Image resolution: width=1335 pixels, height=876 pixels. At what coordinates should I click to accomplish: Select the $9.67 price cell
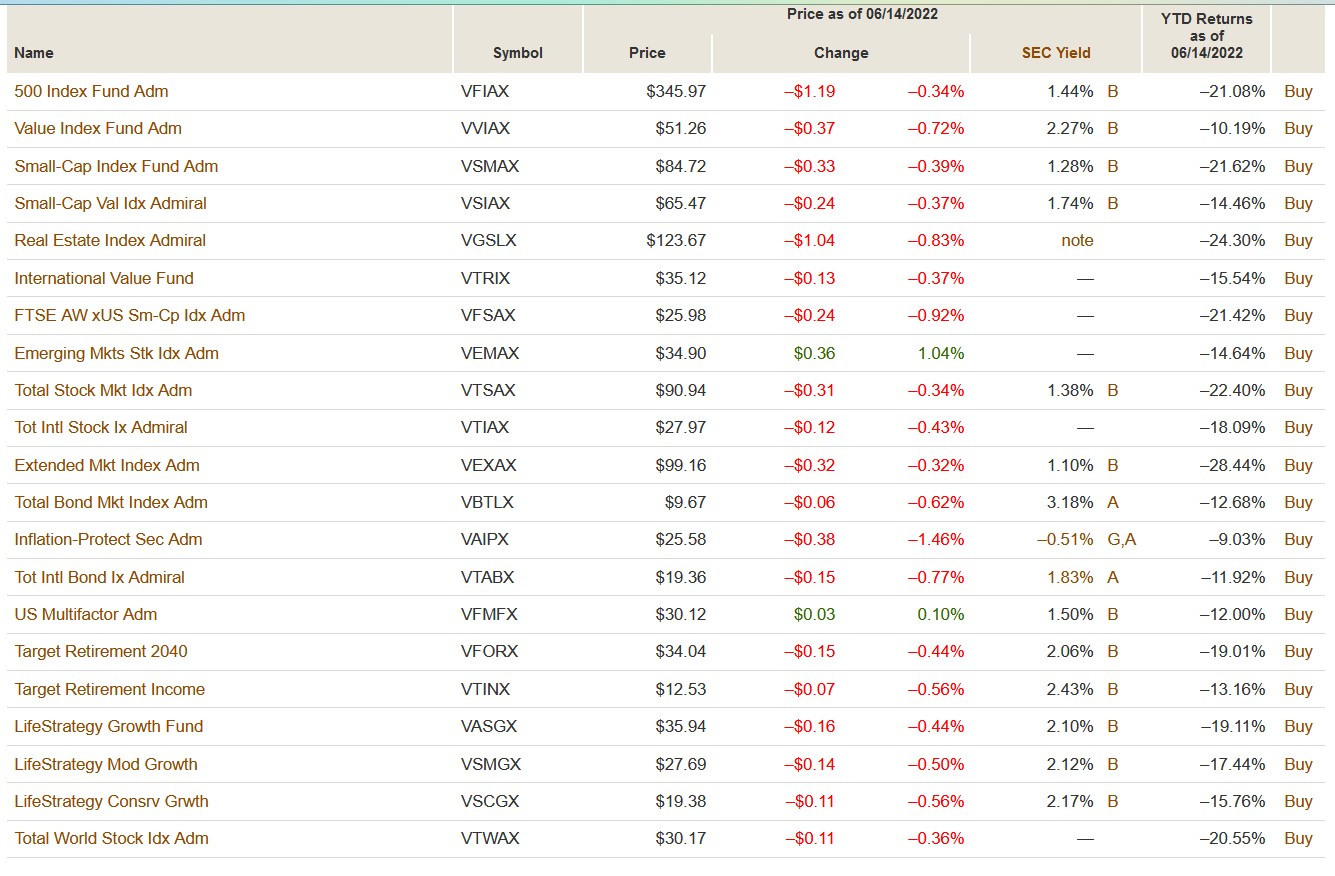tap(685, 502)
